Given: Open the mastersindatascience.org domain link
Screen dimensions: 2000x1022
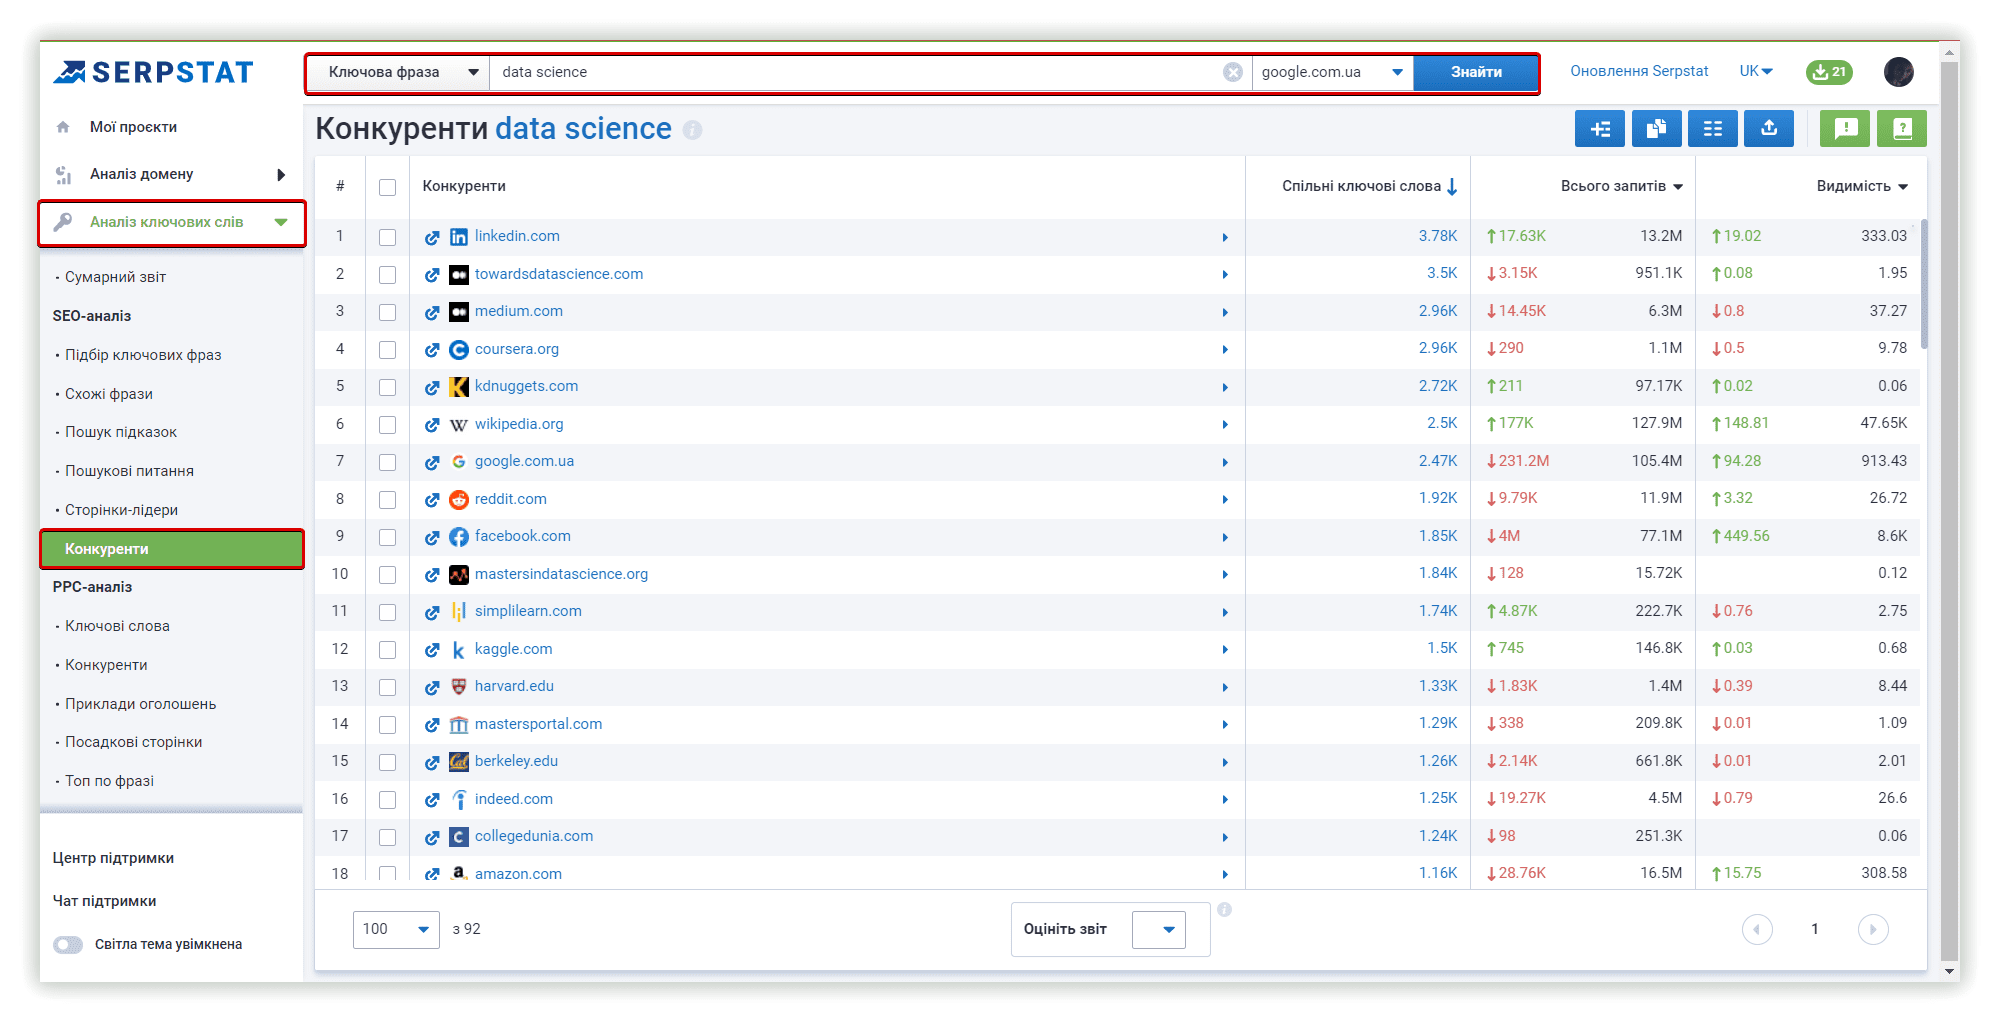Looking at the screenshot, I should (x=561, y=574).
